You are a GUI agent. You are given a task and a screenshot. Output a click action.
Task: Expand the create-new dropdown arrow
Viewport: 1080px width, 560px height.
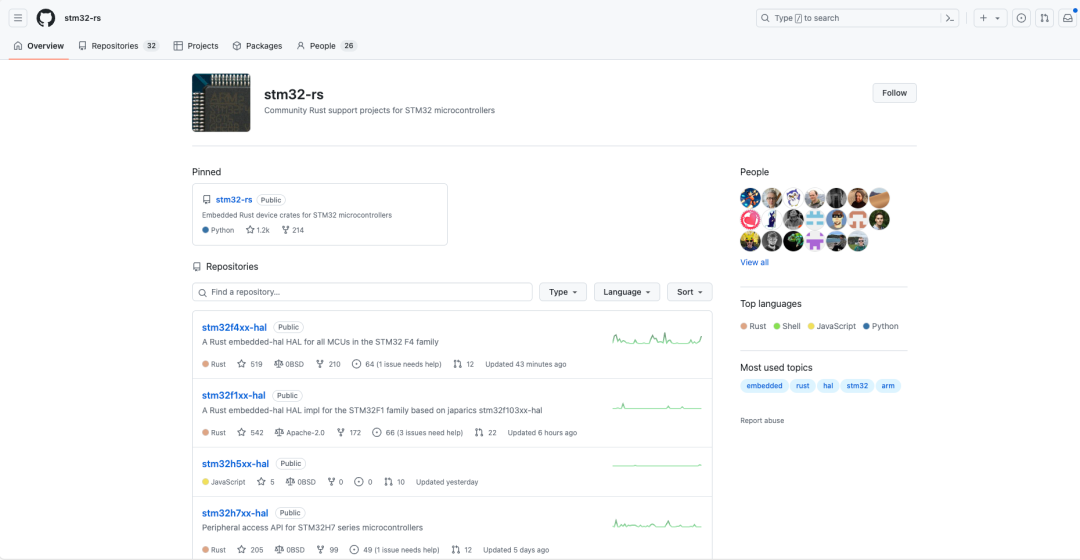997,19
